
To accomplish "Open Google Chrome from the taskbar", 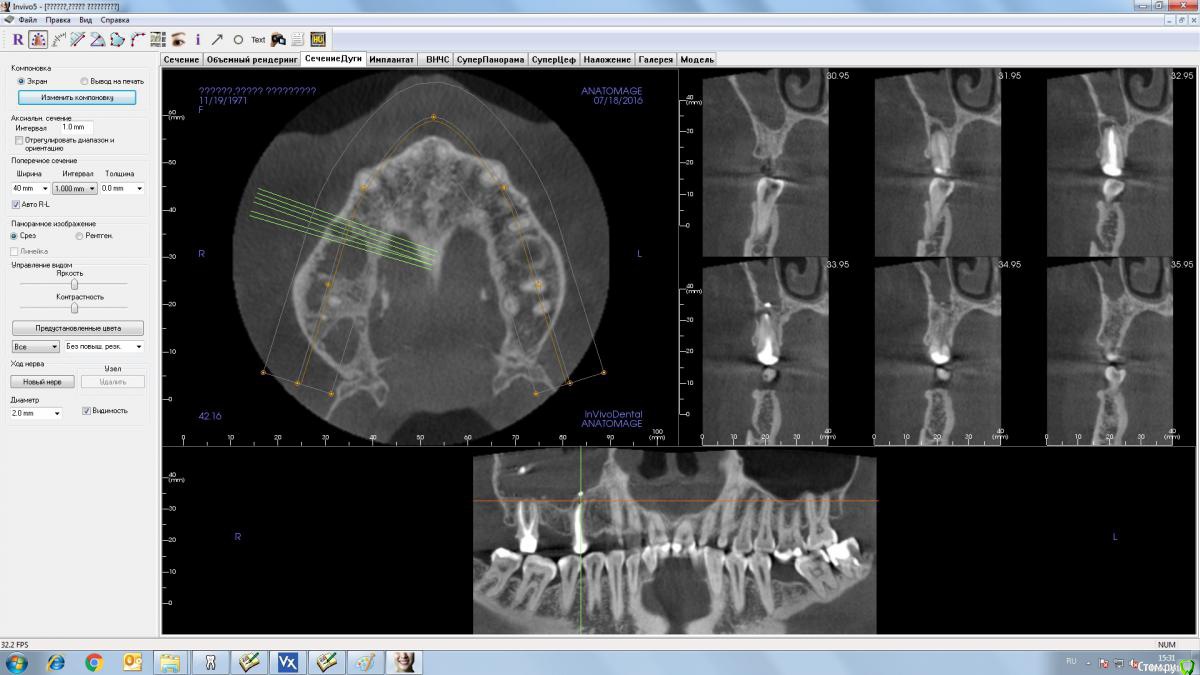I will (x=94, y=662).
